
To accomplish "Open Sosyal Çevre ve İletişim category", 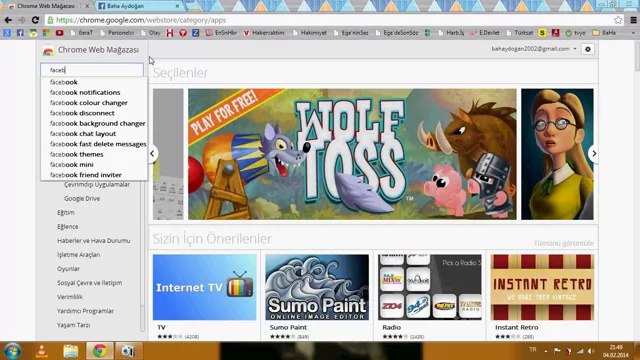I will tap(89, 282).
